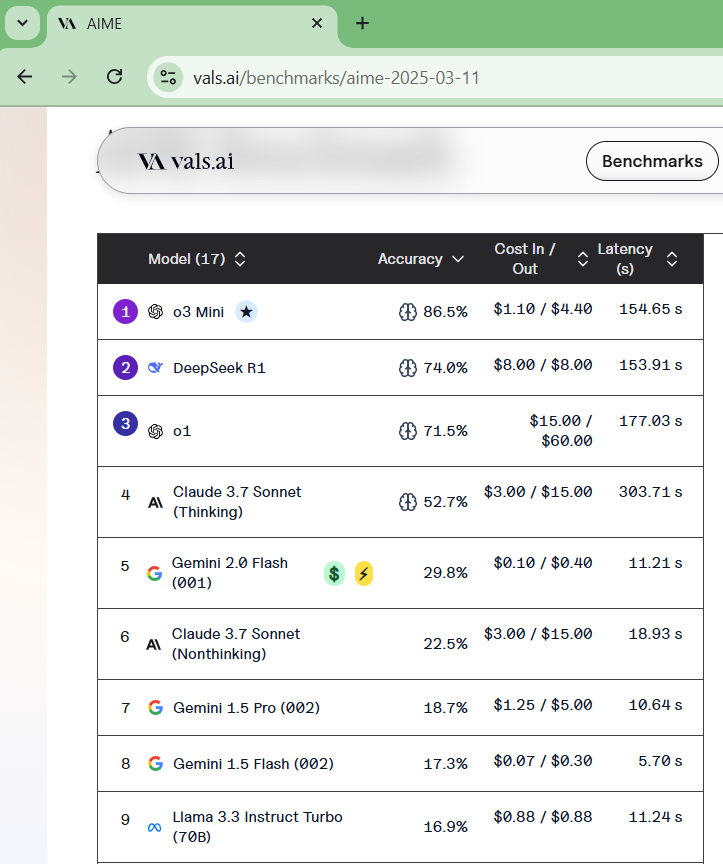Click the green dollar badge for Gemini 2.0 Flash
Image resolution: width=723 pixels, height=864 pixels.
coord(334,574)
